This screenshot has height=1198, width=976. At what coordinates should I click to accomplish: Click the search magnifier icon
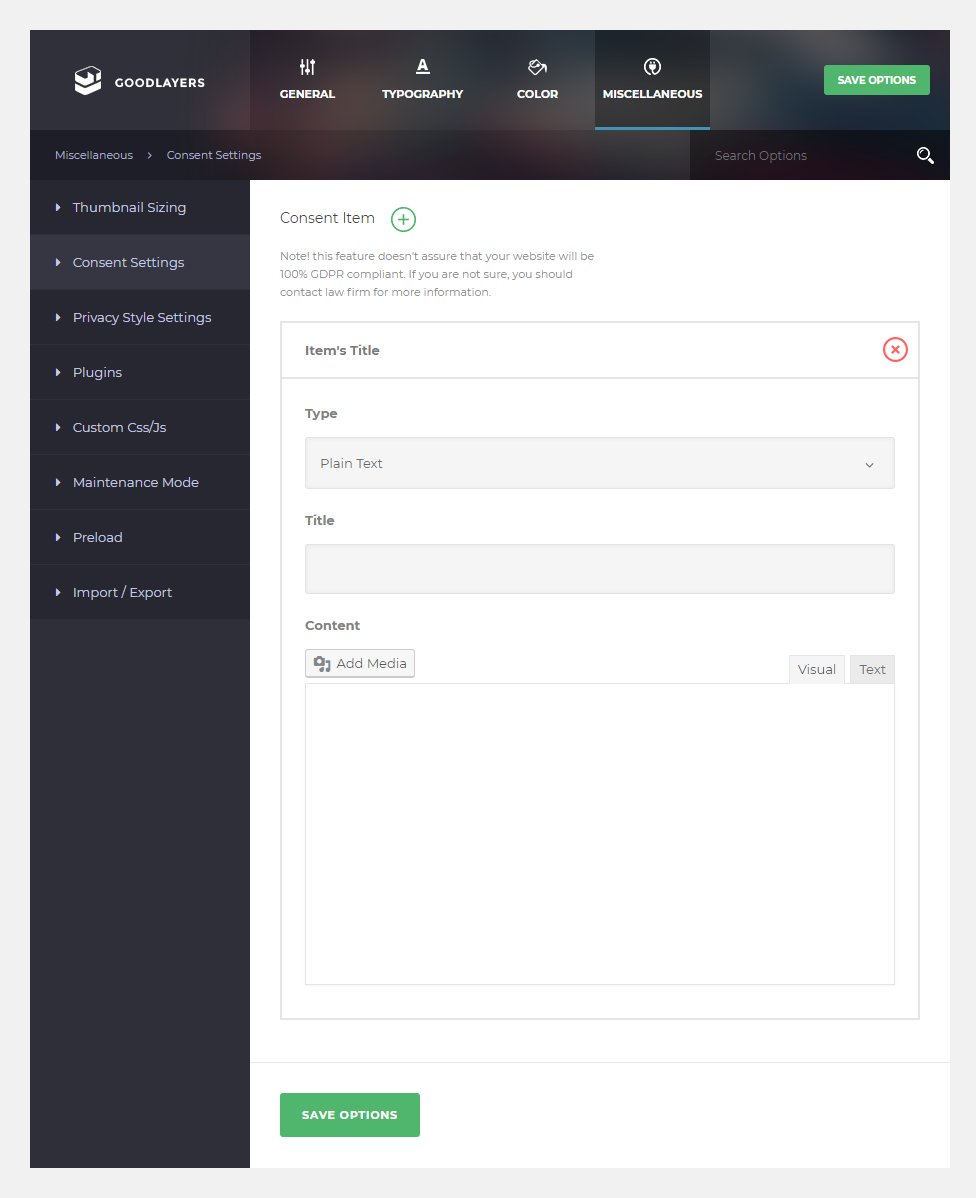(925, 156)
